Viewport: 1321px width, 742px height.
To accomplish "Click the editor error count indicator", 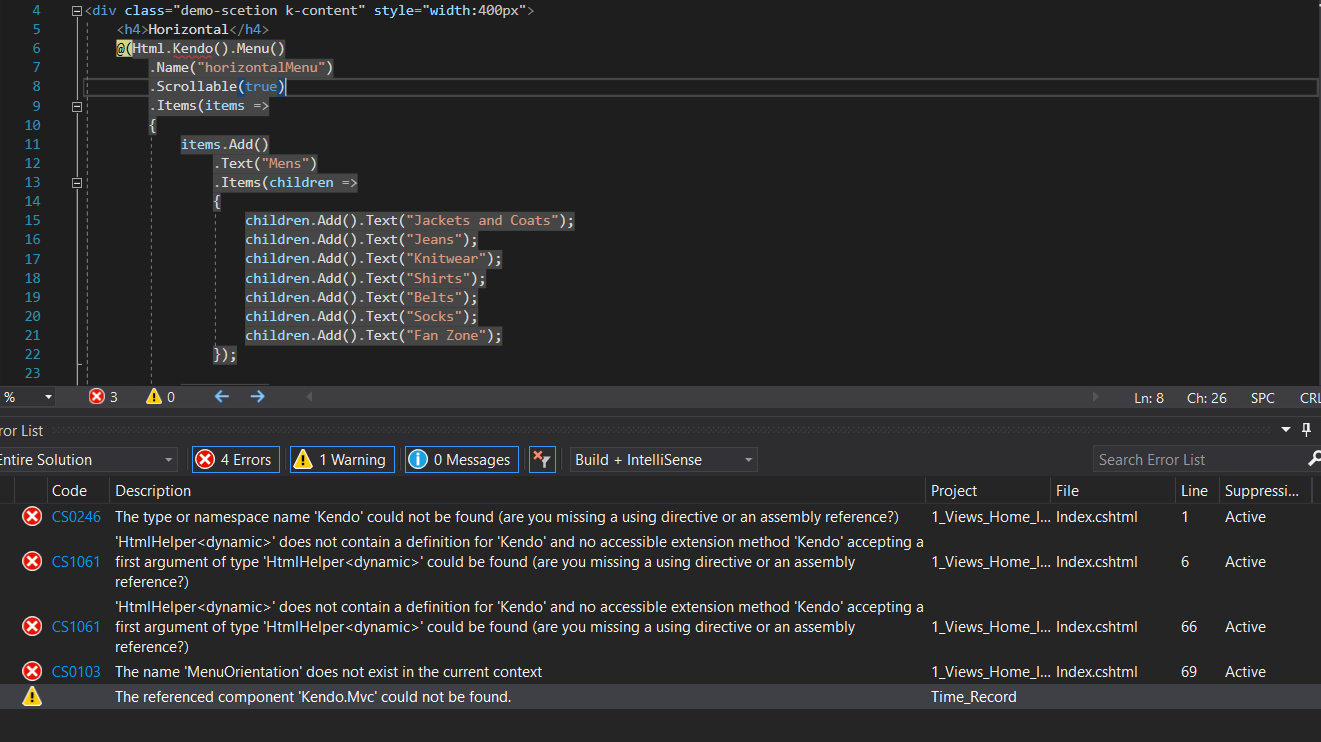I will 103,397.
